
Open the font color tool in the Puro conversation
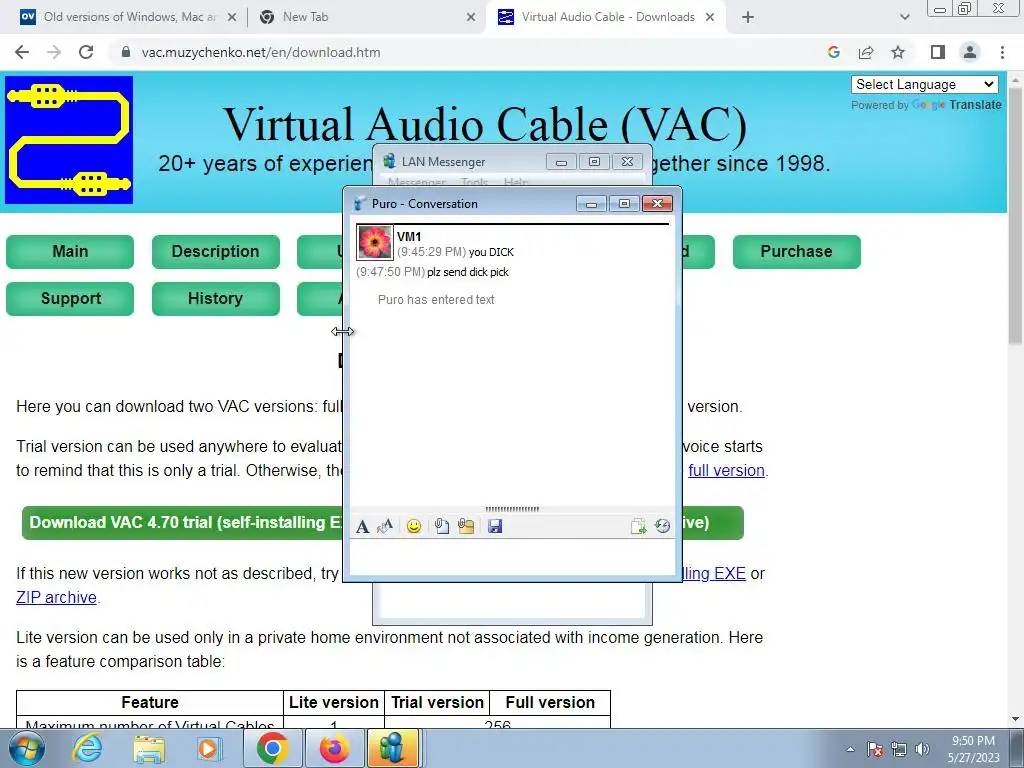pyautogui.click(x=385, y=526)
